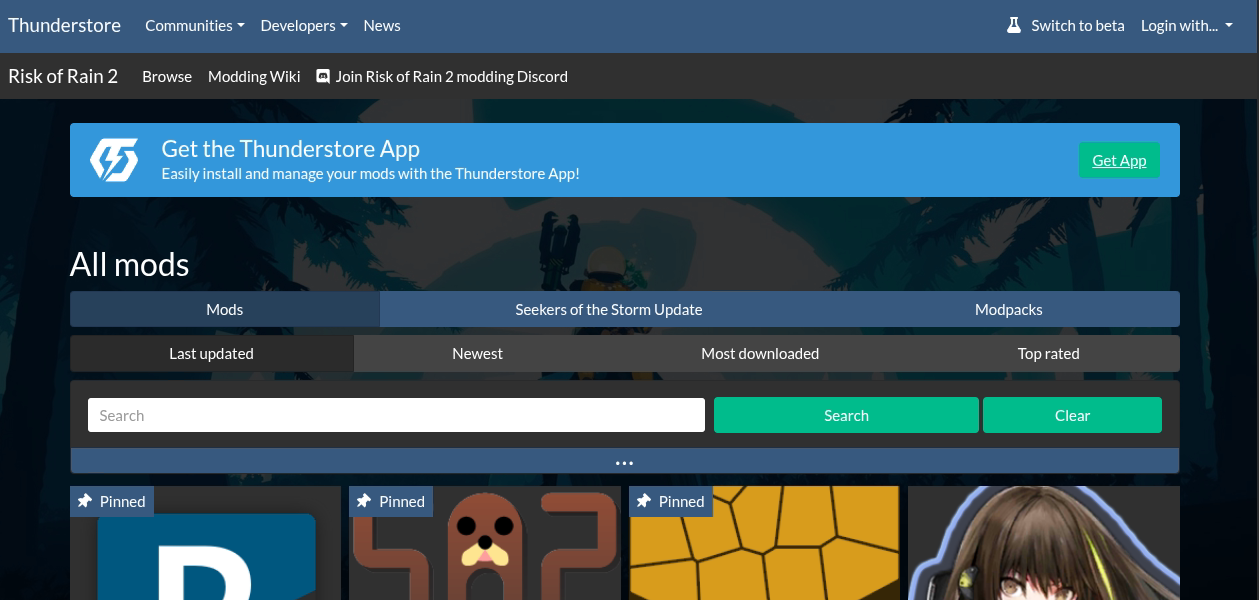Open the Communities dropdown menu

pyautogui.click(x=194, y=26)
